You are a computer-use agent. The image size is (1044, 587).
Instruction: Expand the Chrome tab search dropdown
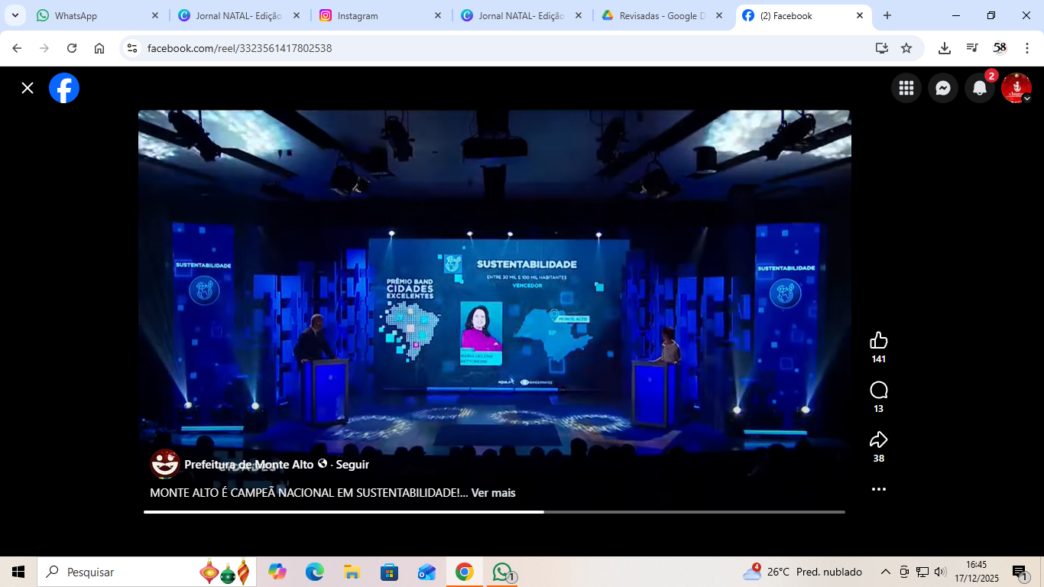pyautogui.click(x=15, y=16)
